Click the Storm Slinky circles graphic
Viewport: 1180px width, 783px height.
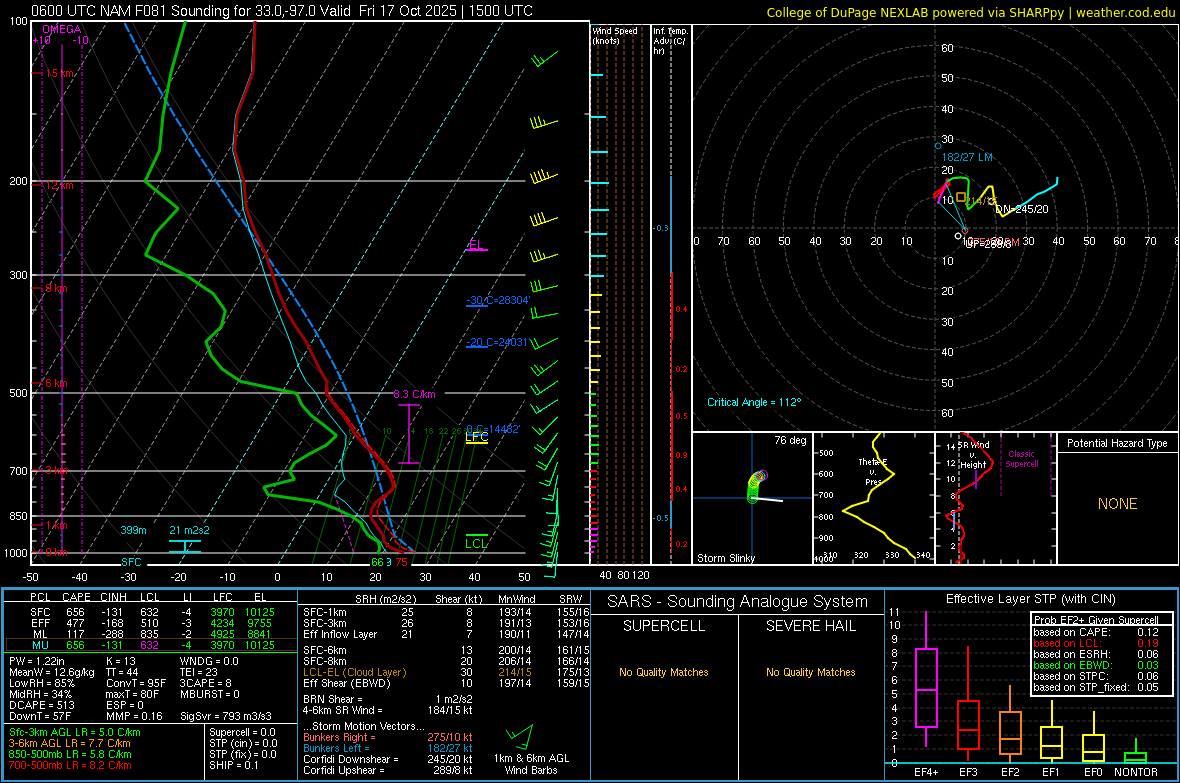click(757, 486)
